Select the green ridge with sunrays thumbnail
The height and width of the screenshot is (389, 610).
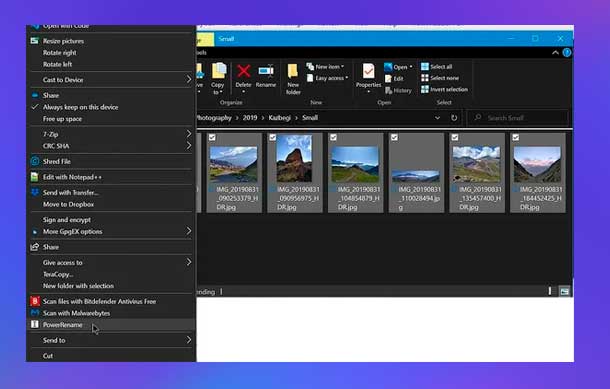pos(355,164)
